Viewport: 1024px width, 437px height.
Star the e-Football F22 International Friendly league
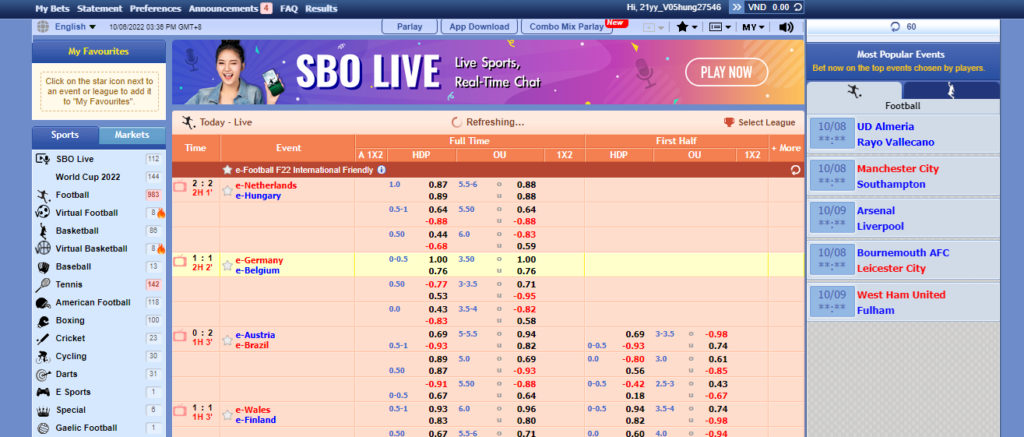(227, 170)
